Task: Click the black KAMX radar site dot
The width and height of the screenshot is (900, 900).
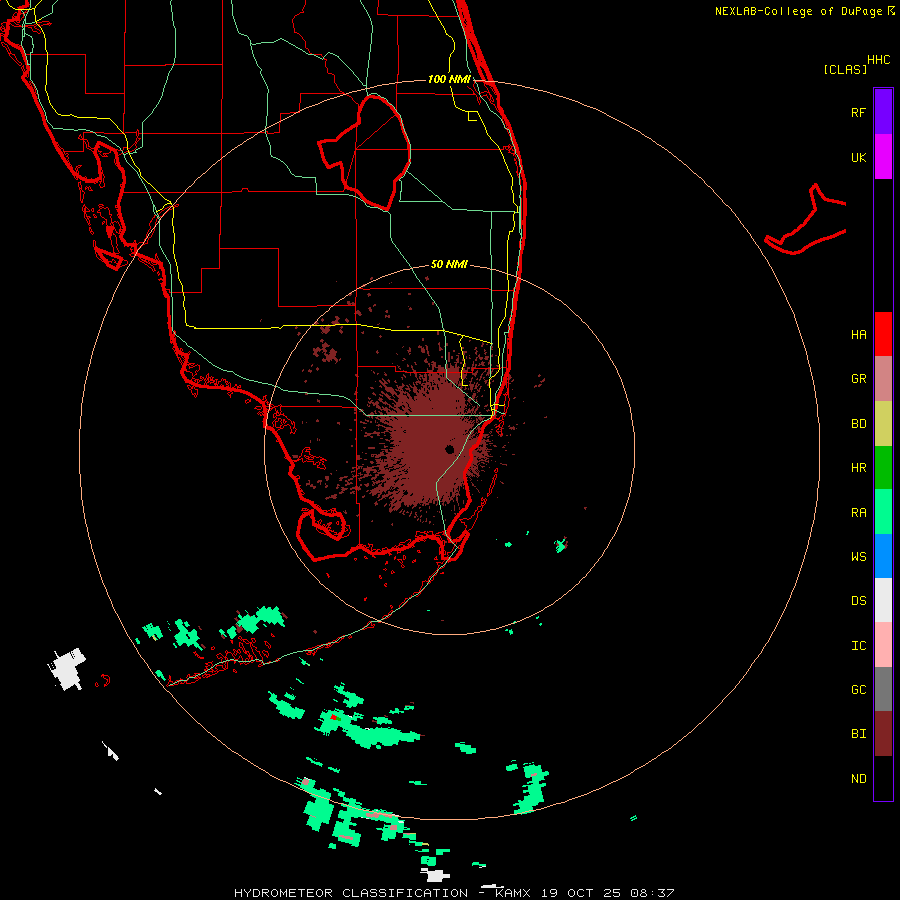Action: (x=449, y=449)
